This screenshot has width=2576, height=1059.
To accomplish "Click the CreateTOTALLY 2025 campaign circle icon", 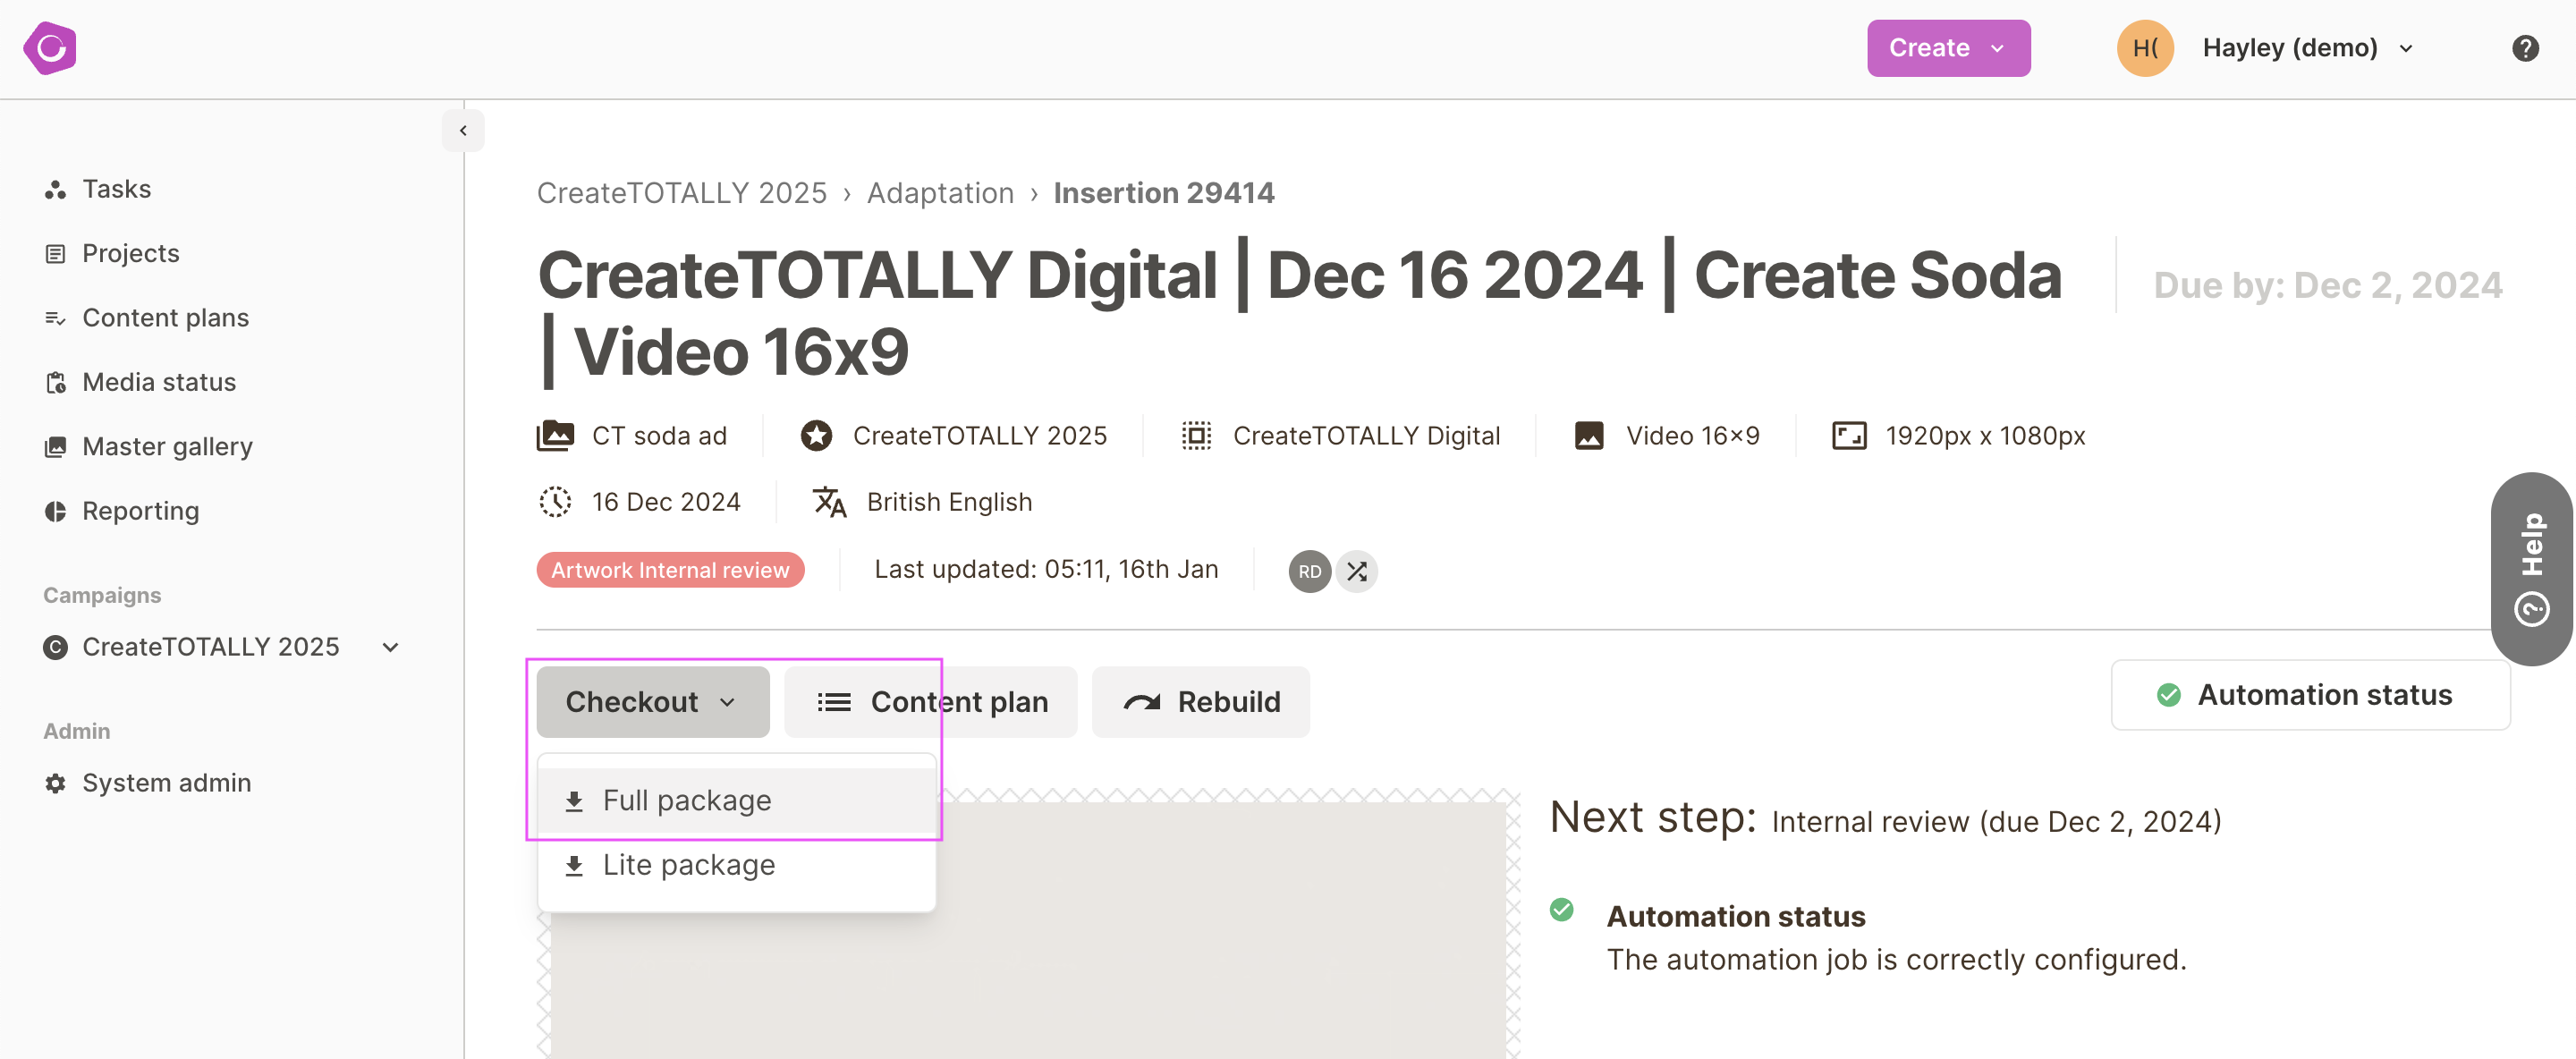I will (55, 647).
